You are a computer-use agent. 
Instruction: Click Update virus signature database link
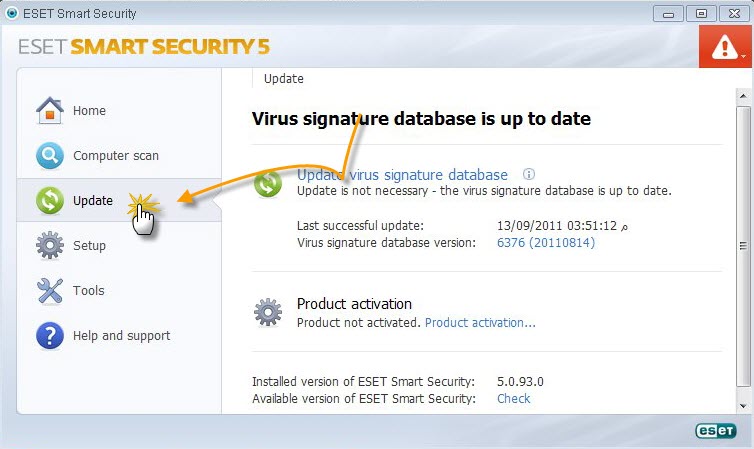coord(402,175)
